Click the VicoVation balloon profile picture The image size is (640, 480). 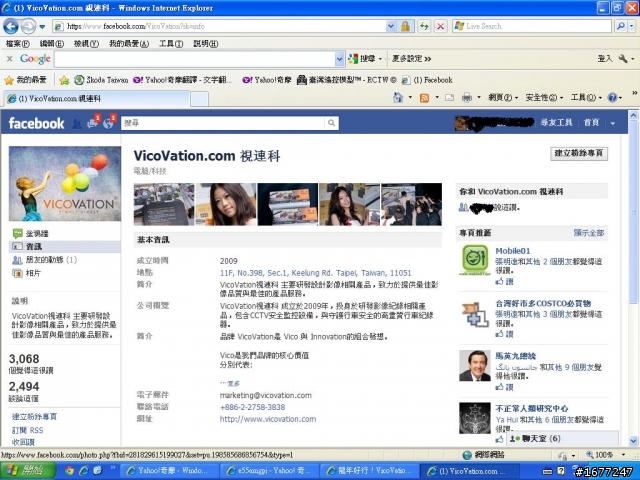click(65, 184)
